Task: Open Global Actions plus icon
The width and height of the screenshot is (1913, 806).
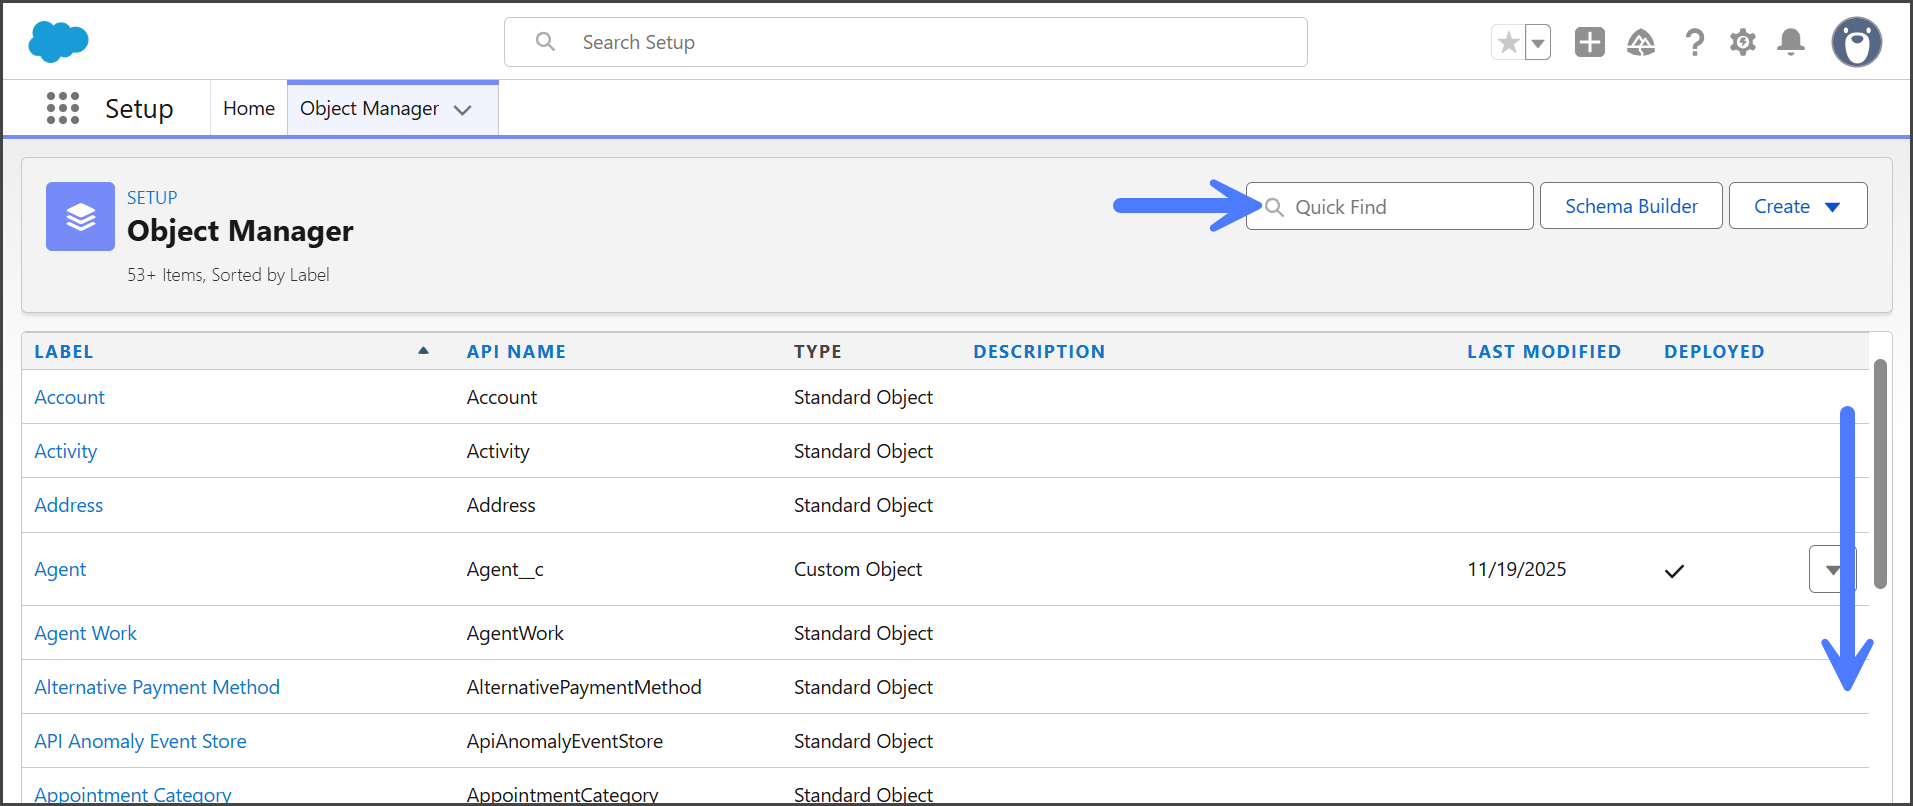Action: [1589, 42]
